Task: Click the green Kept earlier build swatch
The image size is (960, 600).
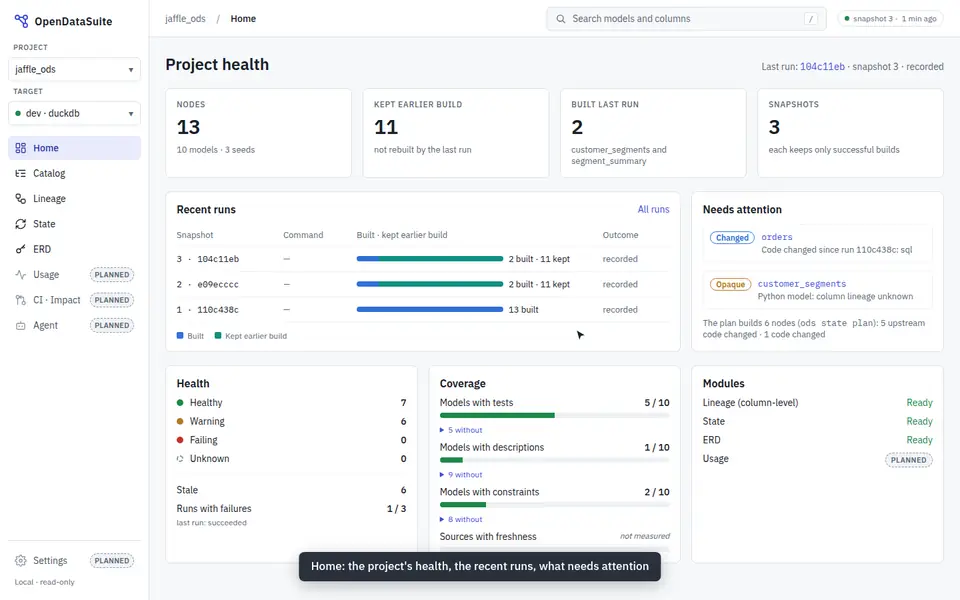Action: (x=218, y=336)
